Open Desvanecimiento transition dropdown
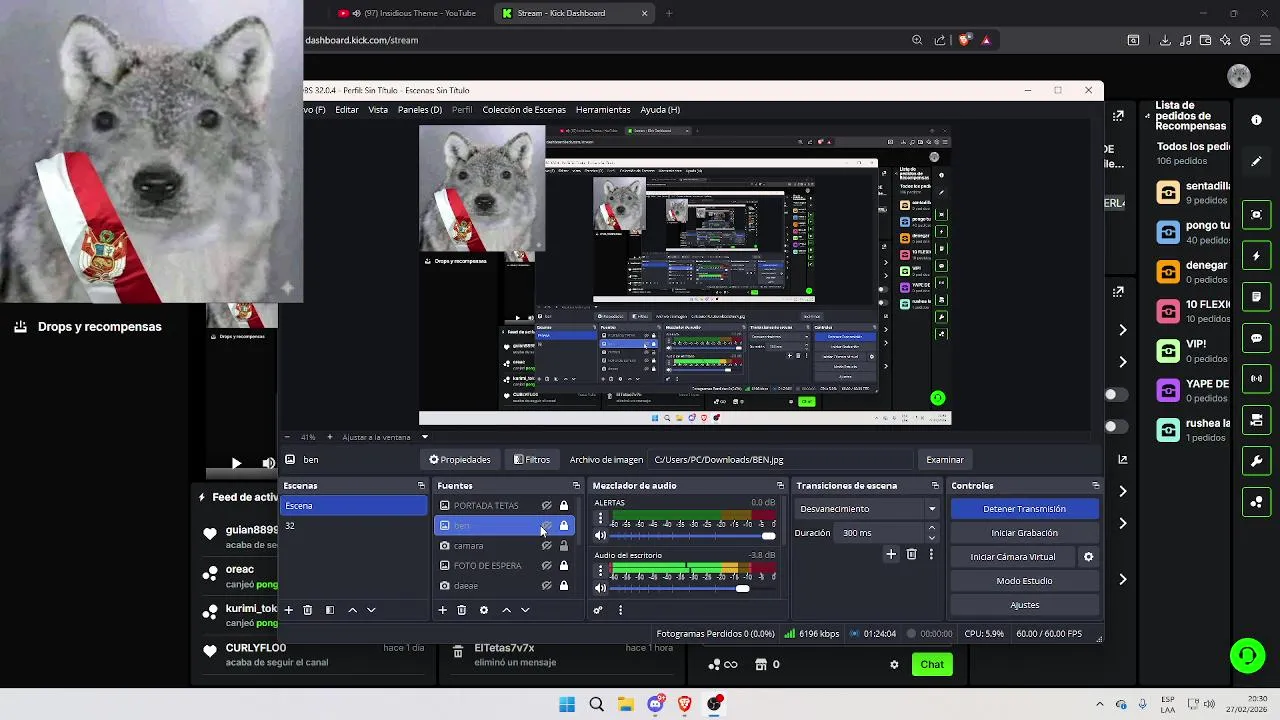Image resolution: width=1280 pixels, height=720 pixels. [867, 509]
